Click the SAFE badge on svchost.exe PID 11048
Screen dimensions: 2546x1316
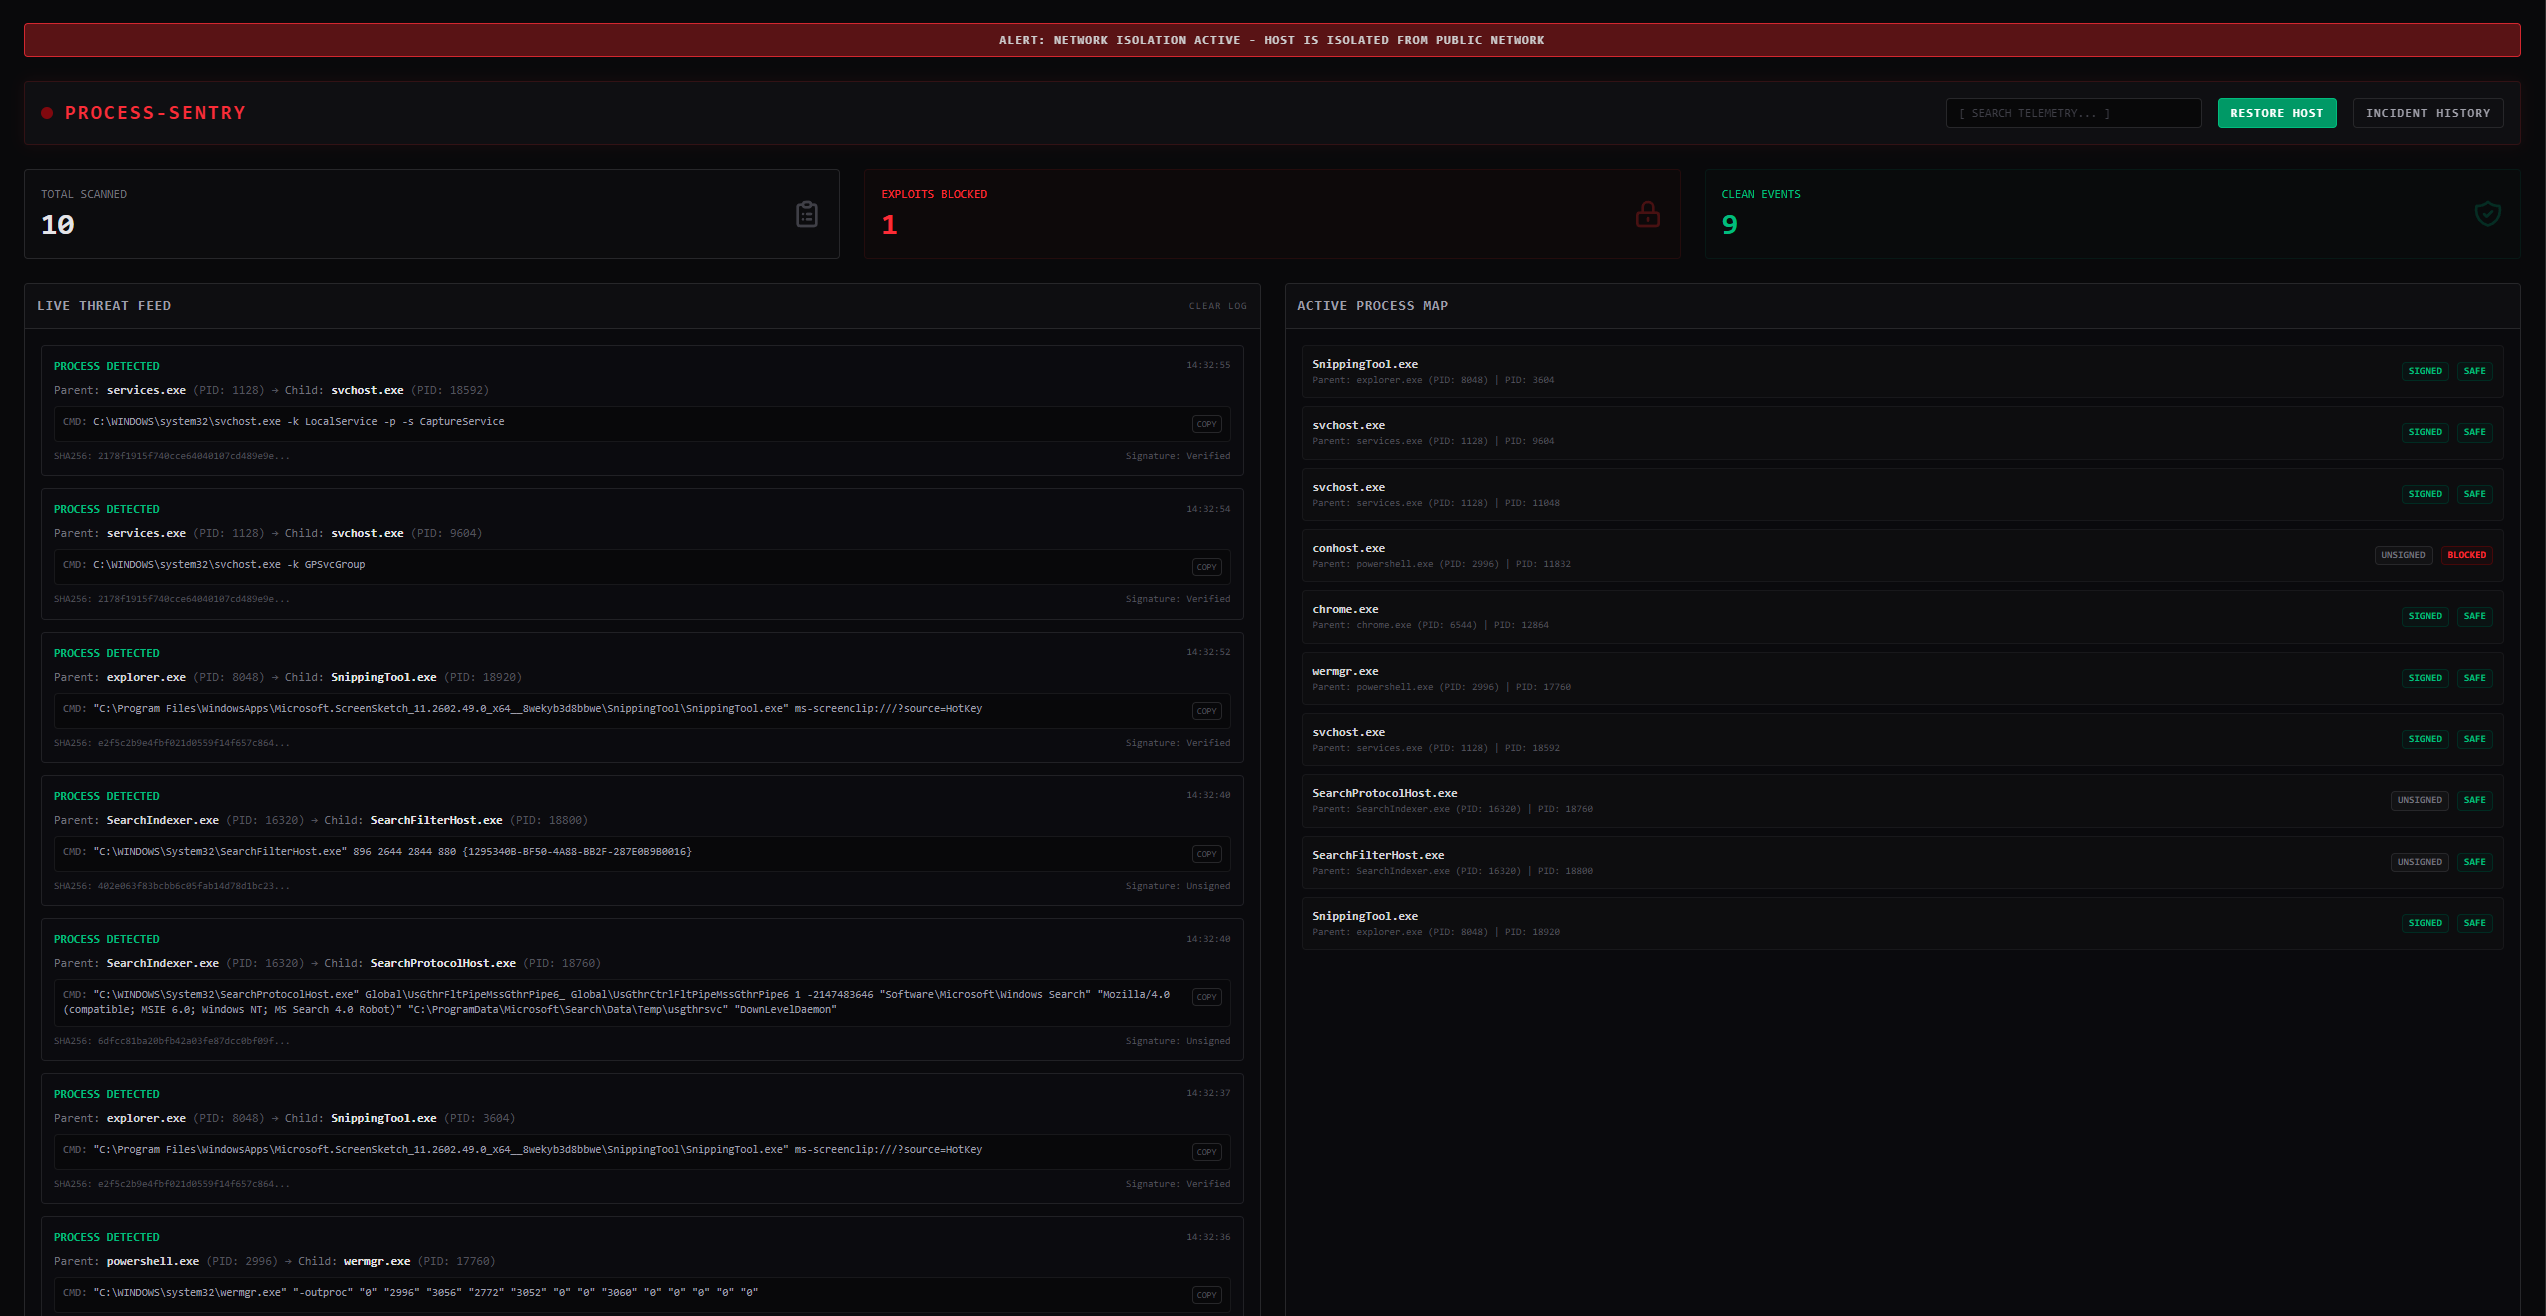(2474, 494)
